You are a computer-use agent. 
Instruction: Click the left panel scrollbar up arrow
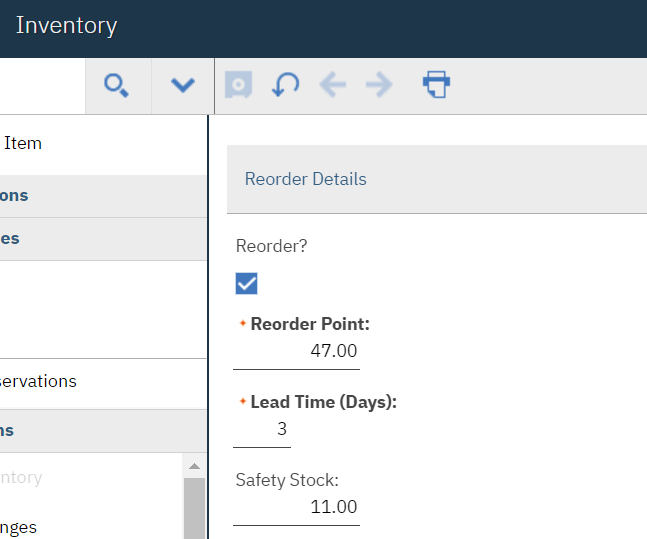click(194, 466)
